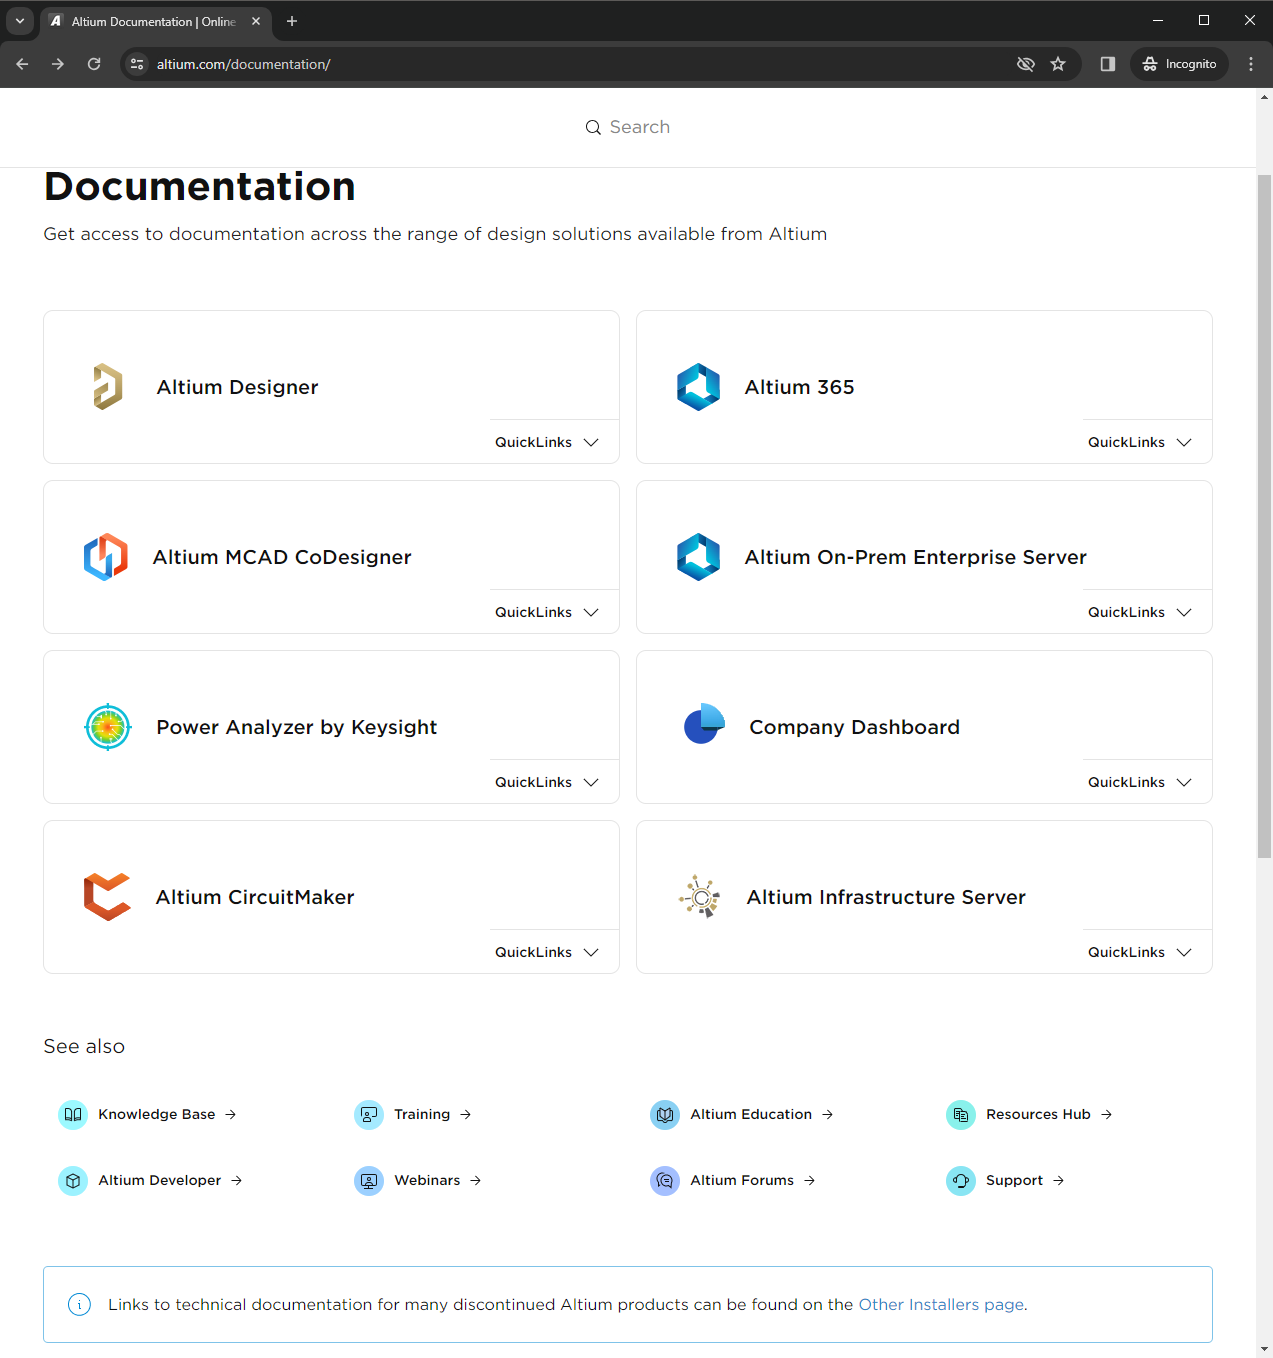Viewport: 1273px width, 1358px height.
Task: Open the Altium Education link
Action: click(761, 1114)
